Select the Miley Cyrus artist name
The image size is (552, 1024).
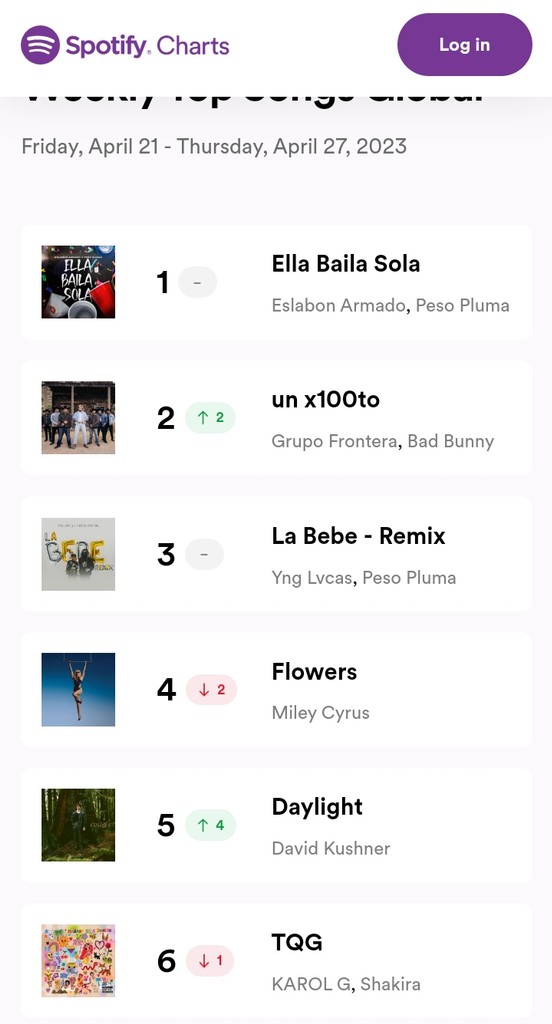coord(321,712)
